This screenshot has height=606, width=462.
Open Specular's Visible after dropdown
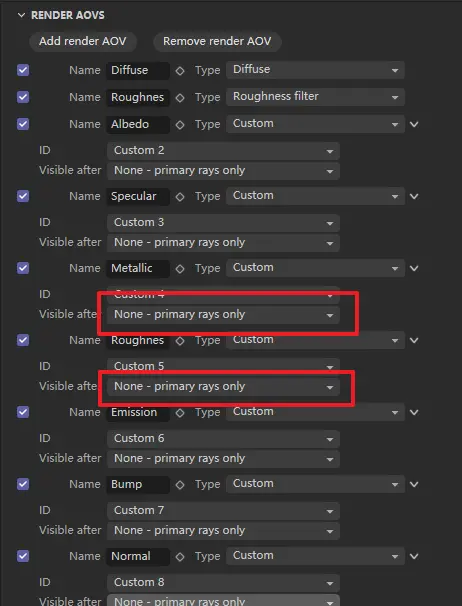[x=223, y=243]
